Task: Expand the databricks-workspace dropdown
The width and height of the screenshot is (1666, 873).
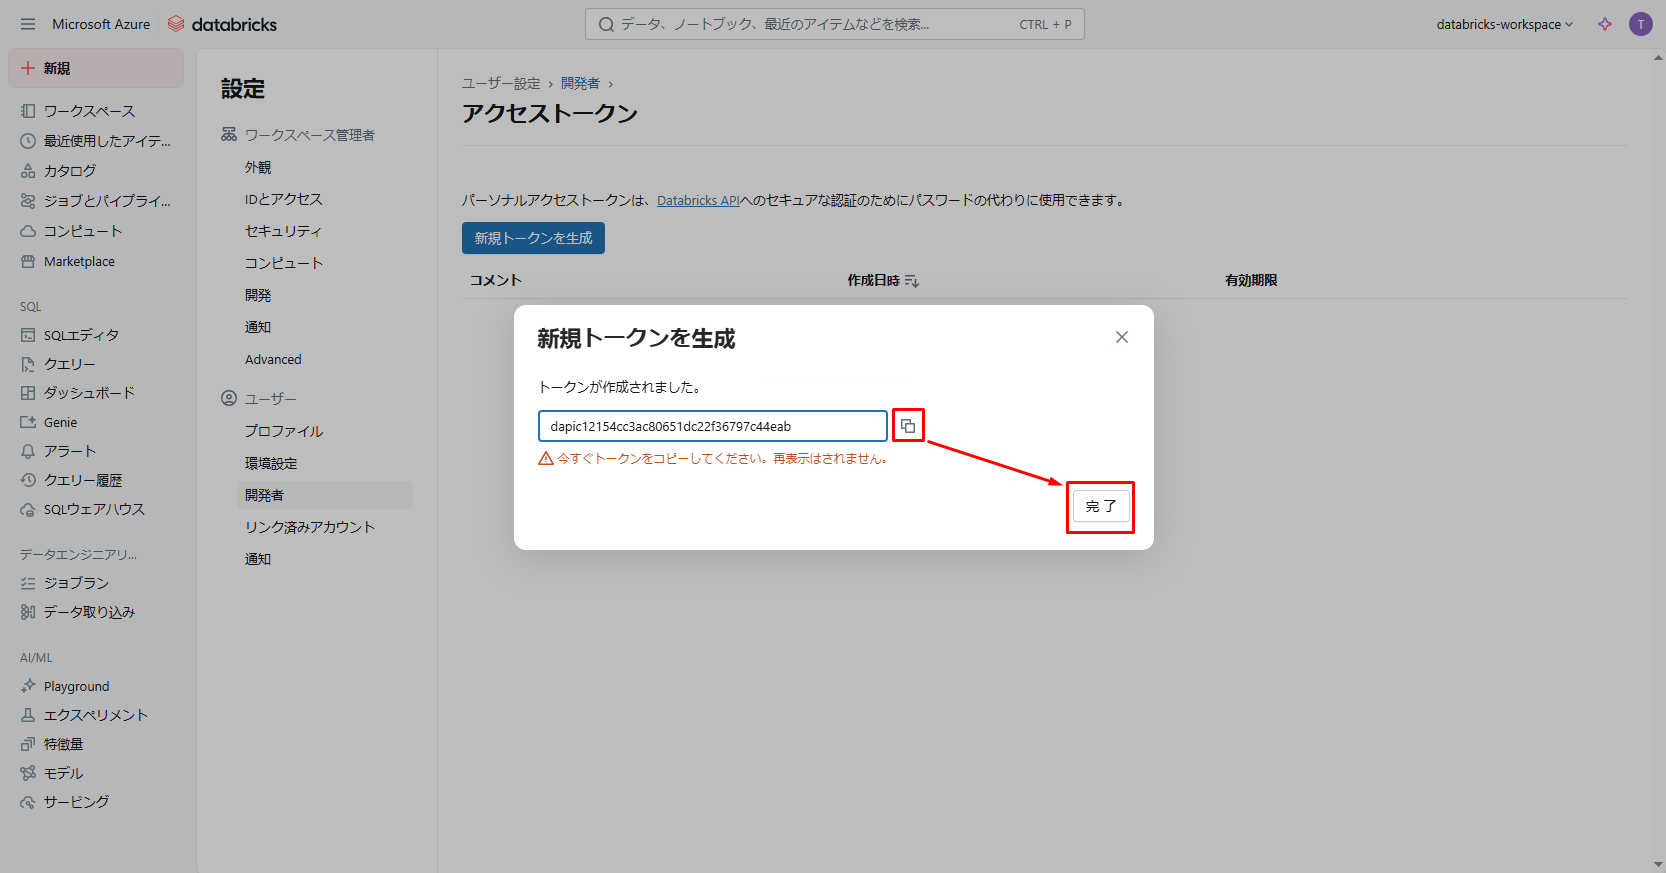Action: point(1504,24)
